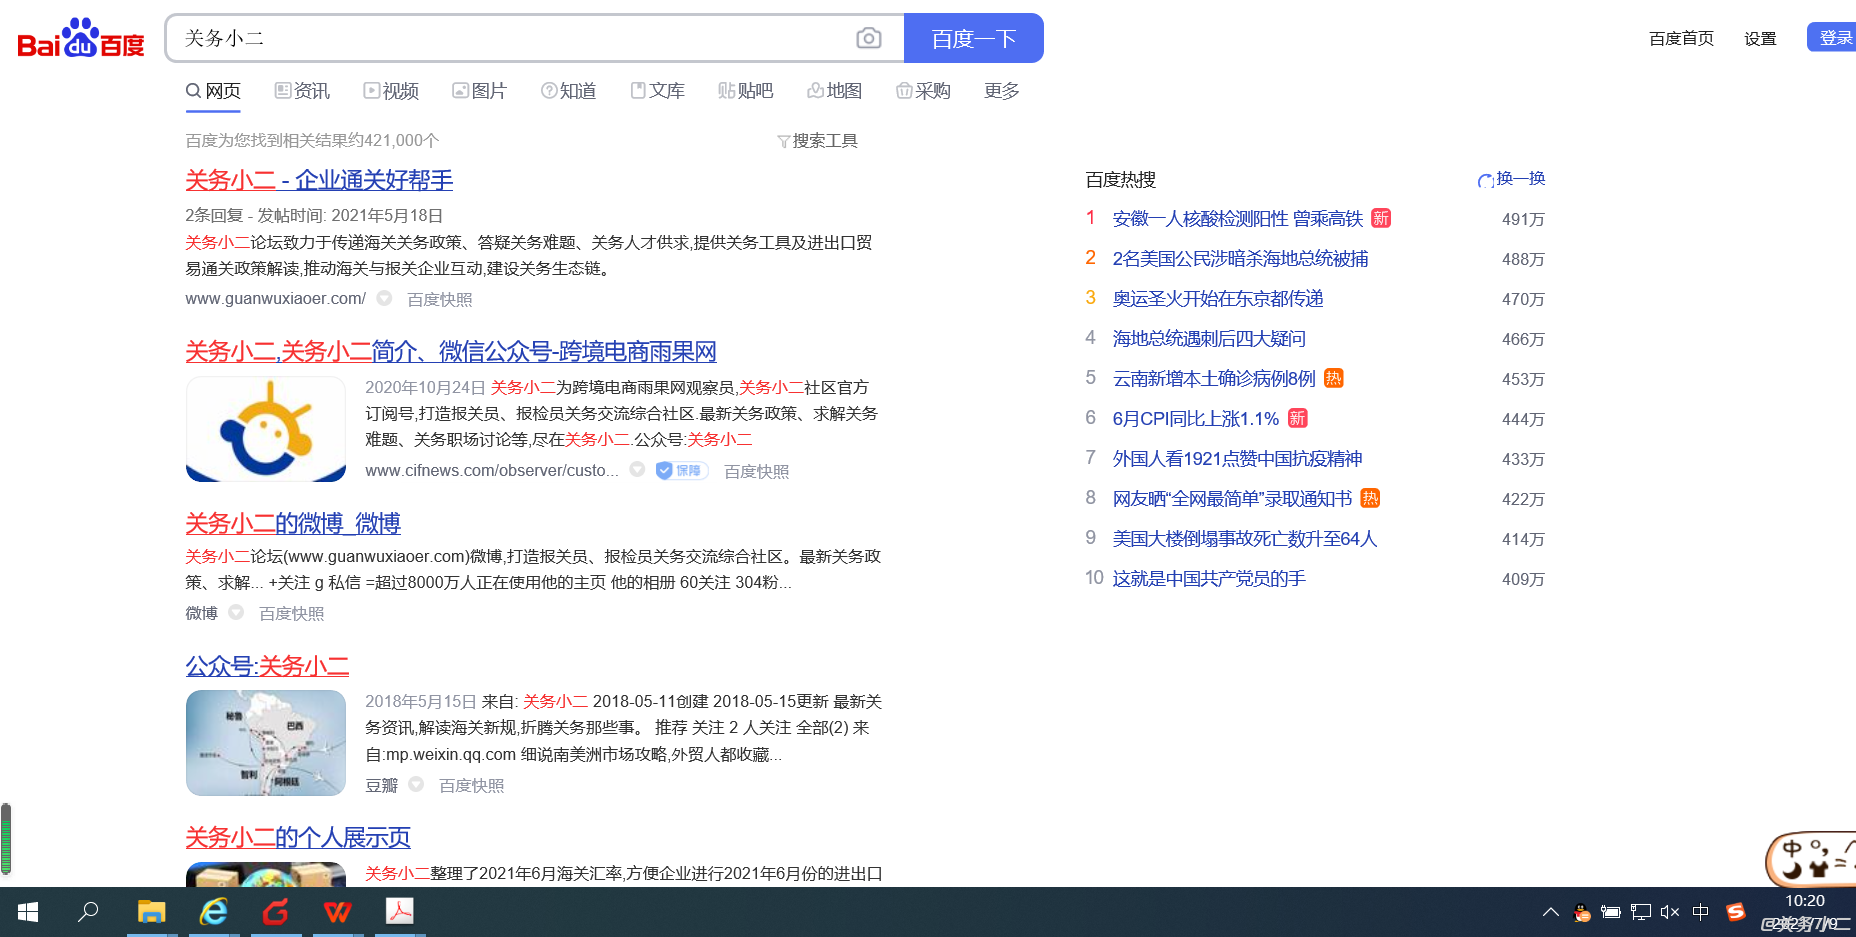Switch to the 文库 tab
The image size is (1856, 937).
click(657, 91)
